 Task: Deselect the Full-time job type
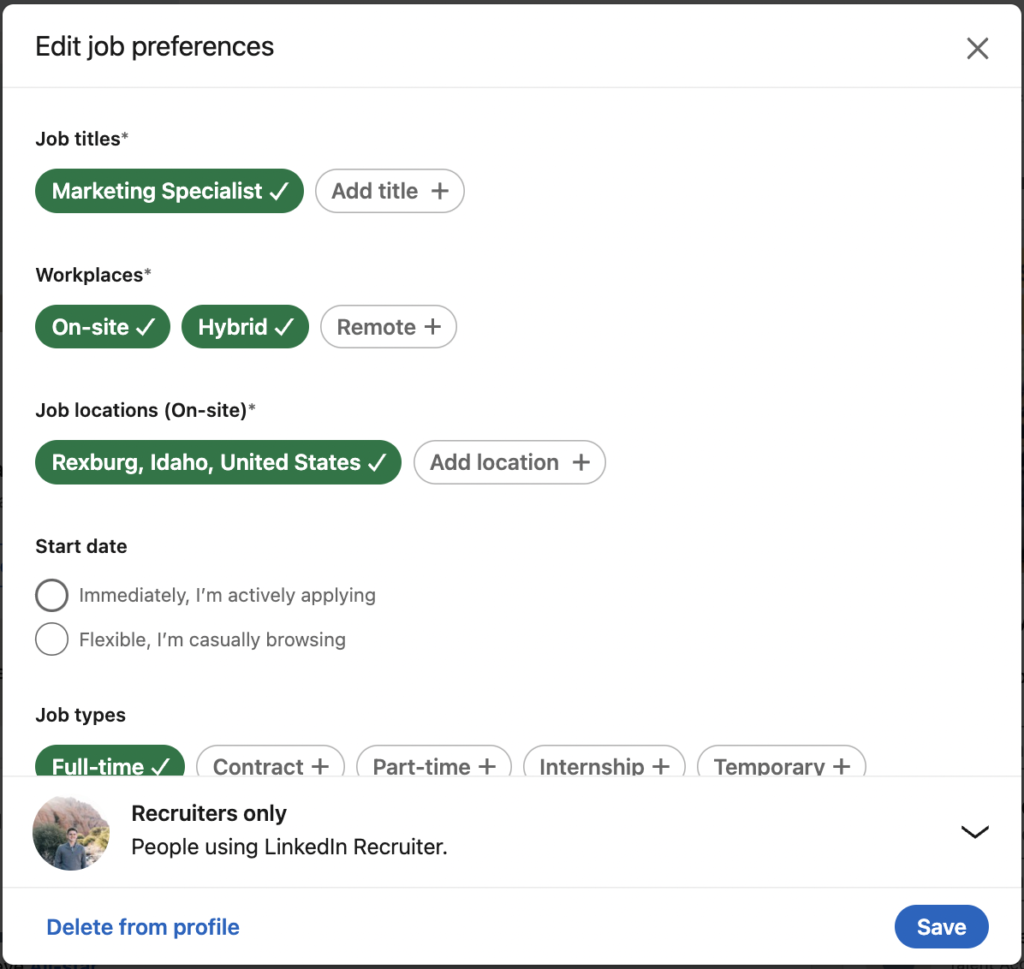[x=110, y=761]
